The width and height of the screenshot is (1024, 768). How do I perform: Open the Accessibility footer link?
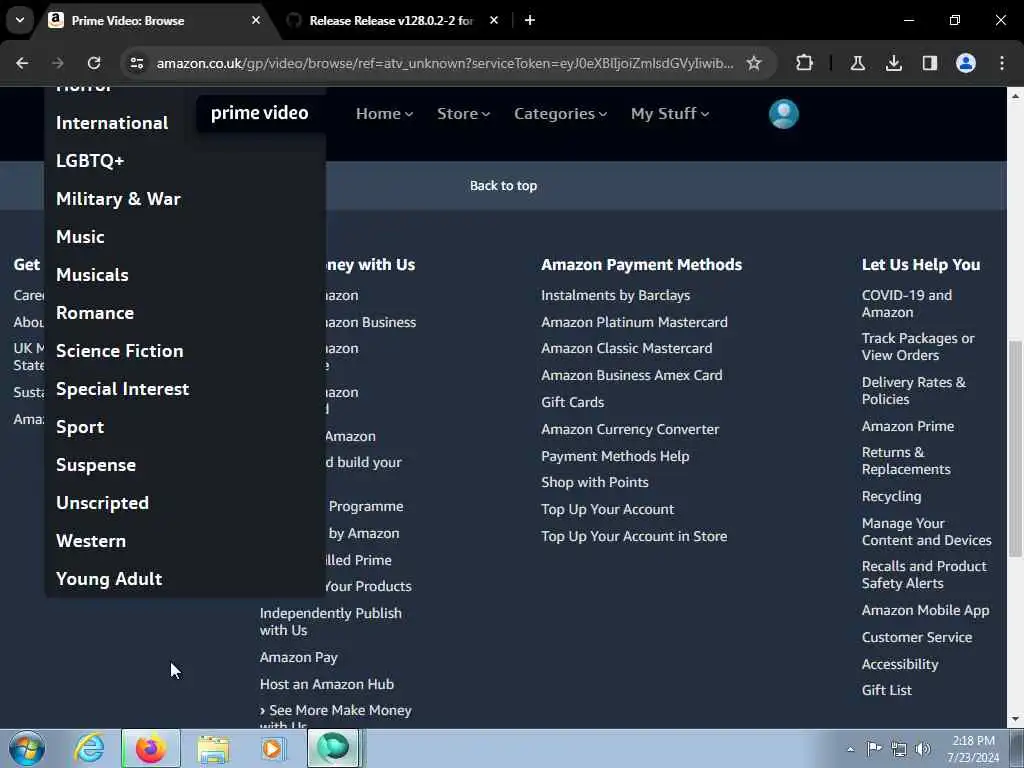pyautogui.click(x=900, y=664)
